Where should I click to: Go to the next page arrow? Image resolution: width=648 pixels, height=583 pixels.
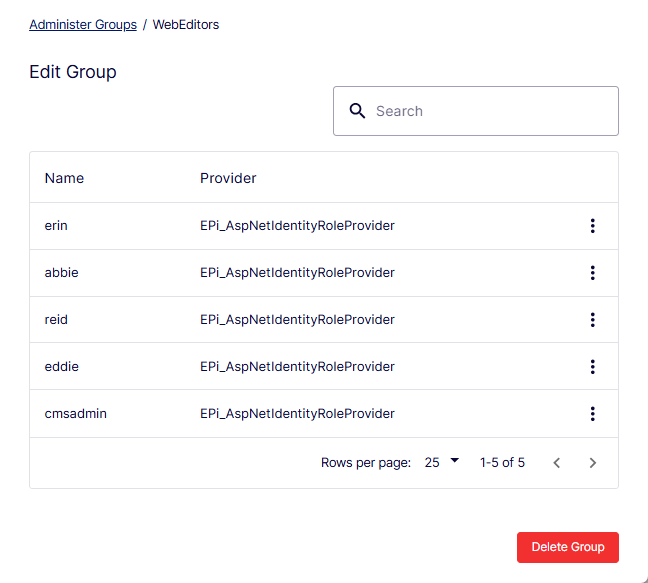click(x=593, y=463)
